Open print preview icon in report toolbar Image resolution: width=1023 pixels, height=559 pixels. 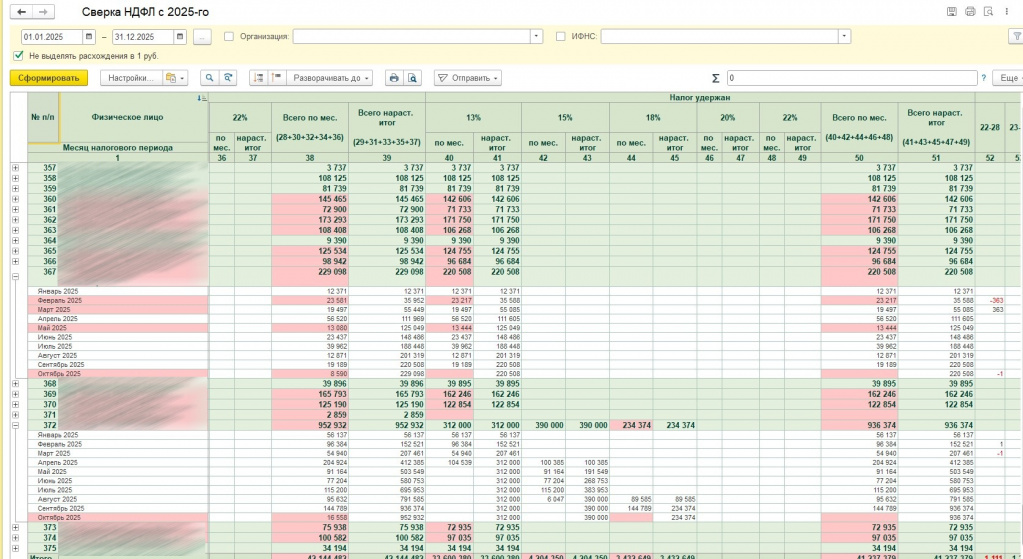pyautogui.click(x=413, y=78)
